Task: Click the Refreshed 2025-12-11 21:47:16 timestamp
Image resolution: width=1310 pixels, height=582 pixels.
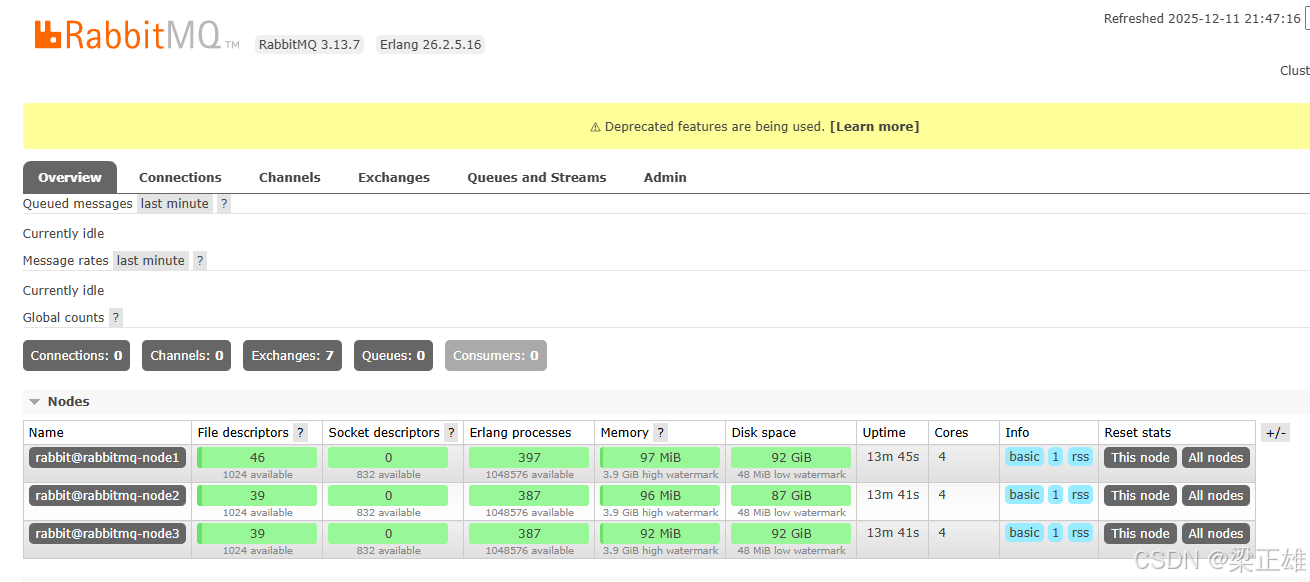Action: point(1202,18)
